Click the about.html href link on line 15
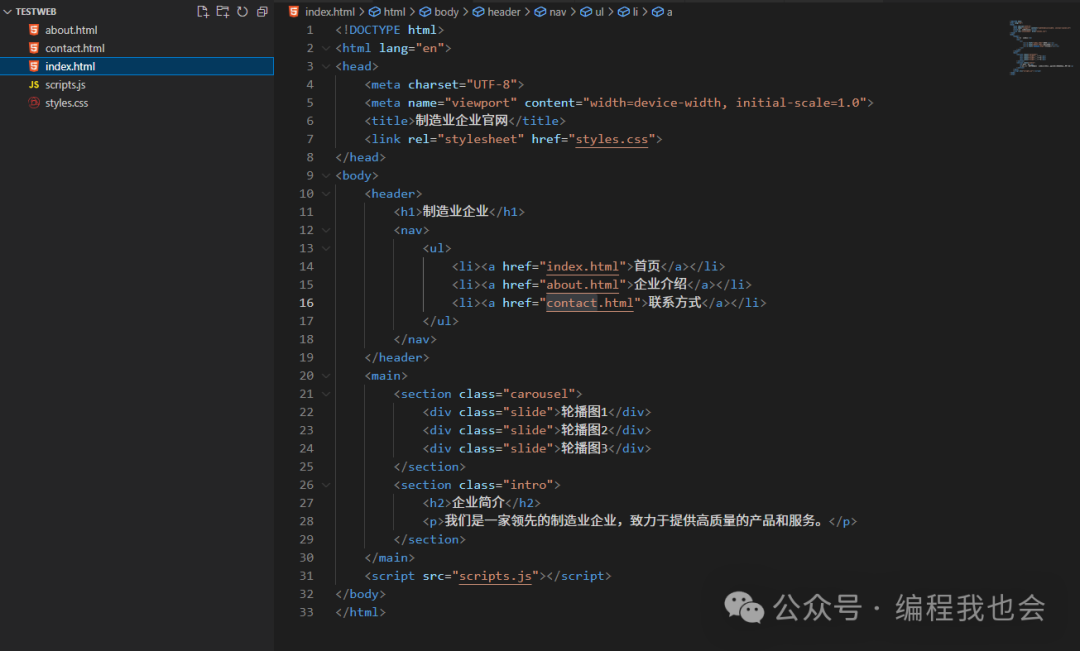The image size is (1080, 651). pos(583,285)
